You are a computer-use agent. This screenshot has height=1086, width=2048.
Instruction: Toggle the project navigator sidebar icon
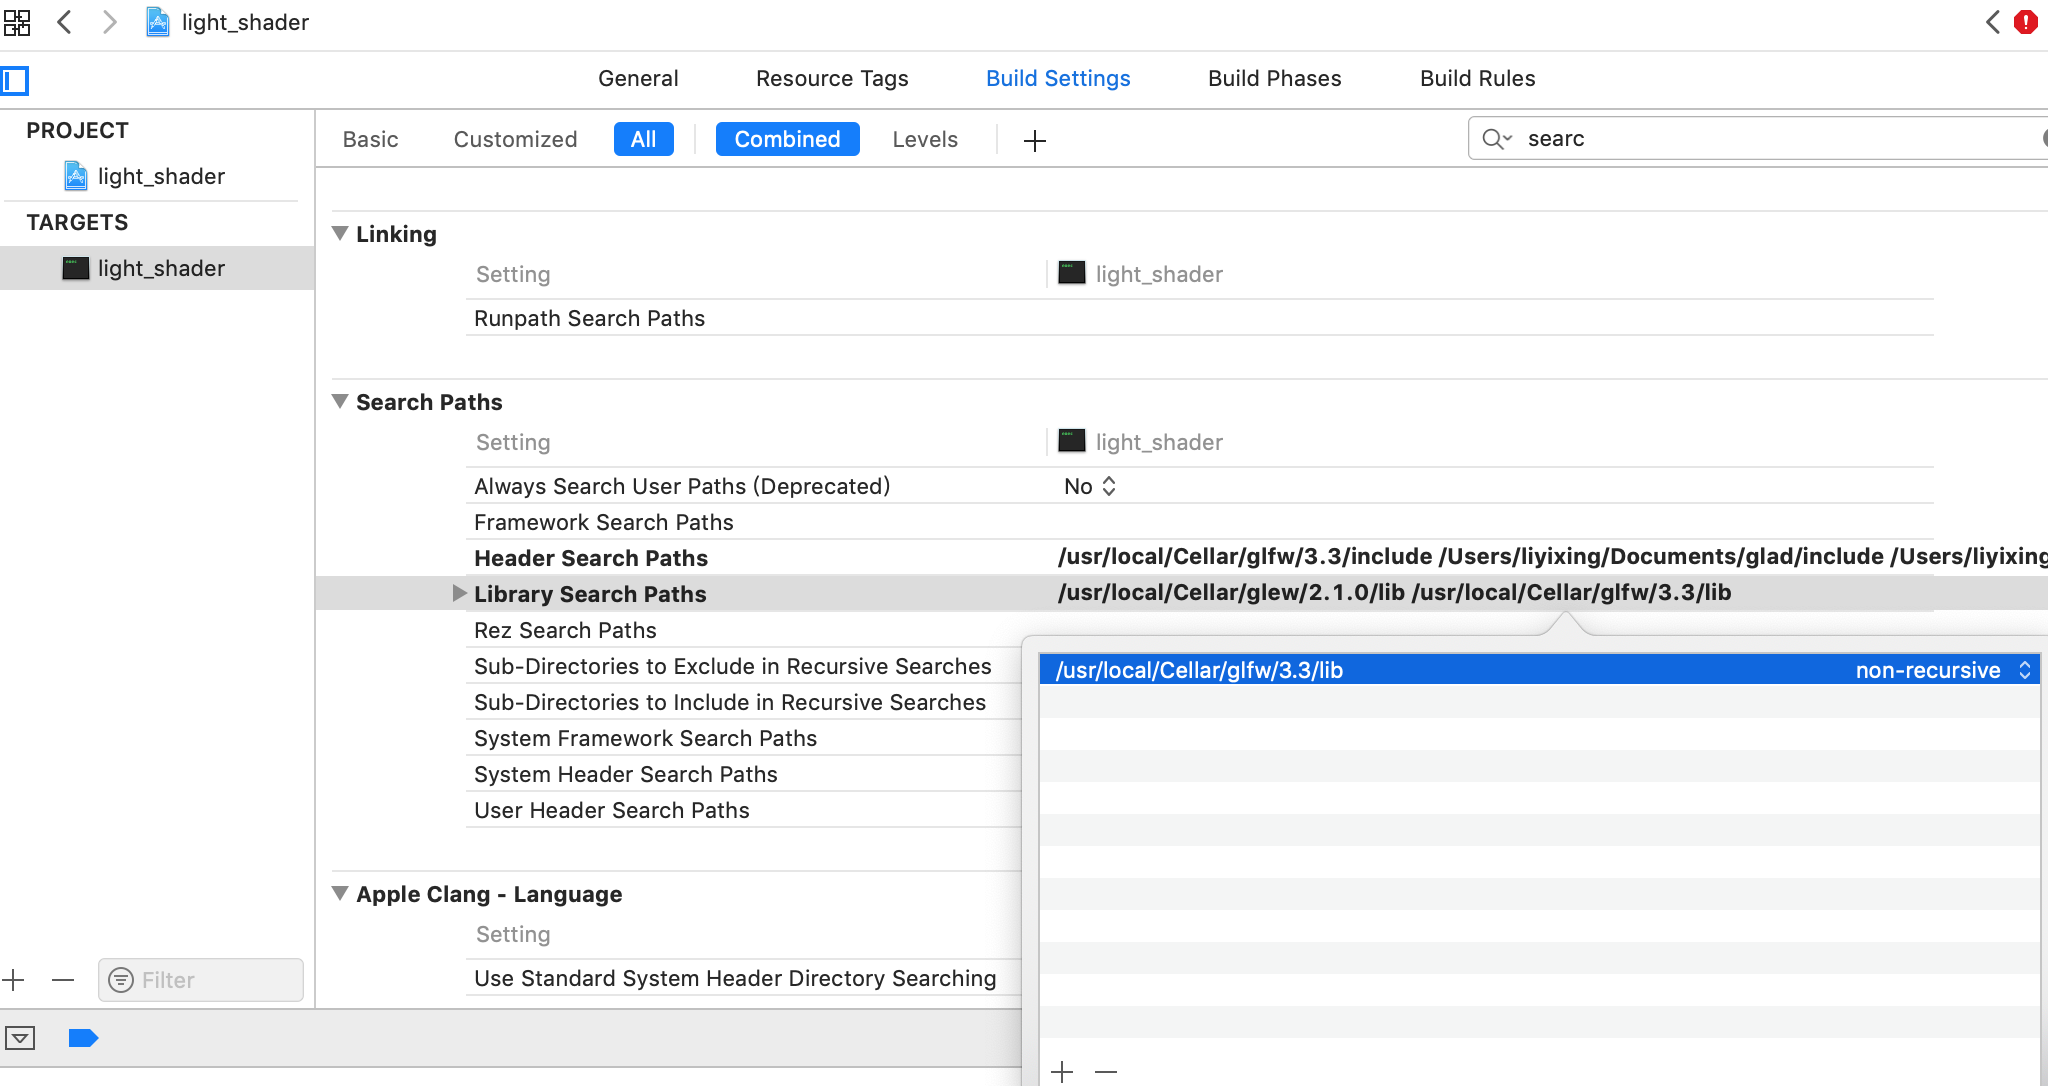(15, 80)
